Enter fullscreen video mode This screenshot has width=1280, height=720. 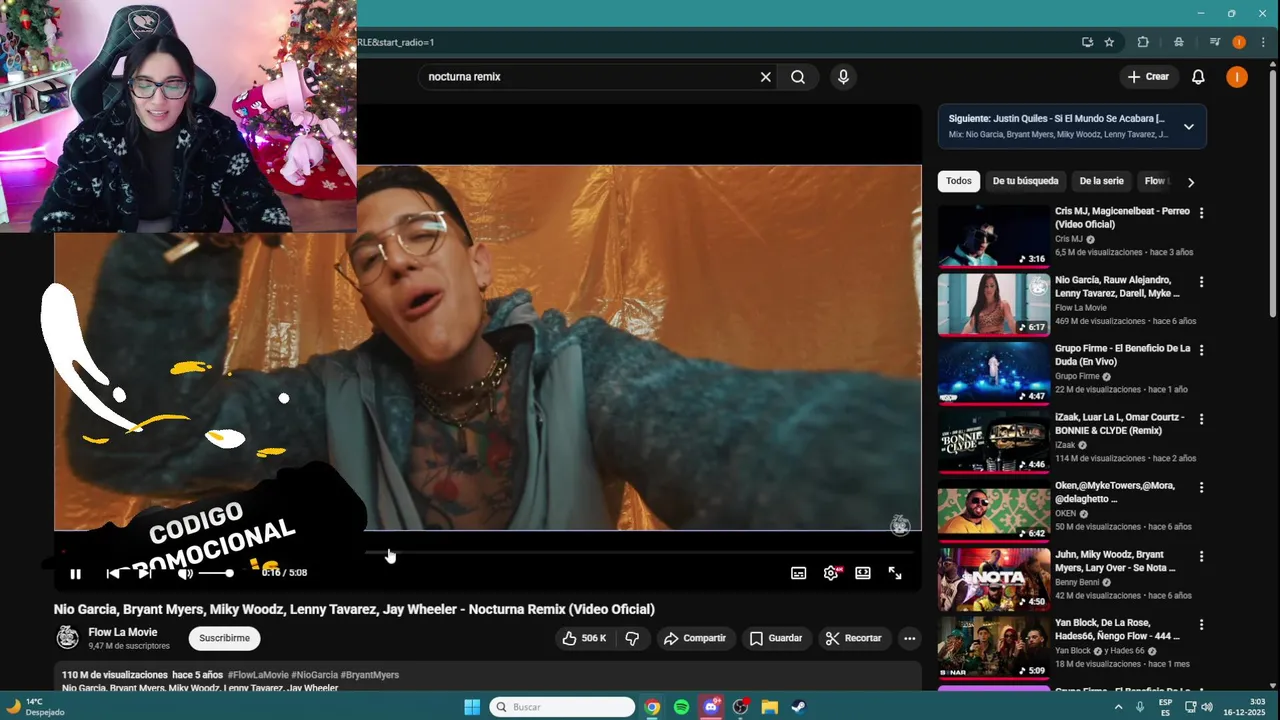[895, 573]
